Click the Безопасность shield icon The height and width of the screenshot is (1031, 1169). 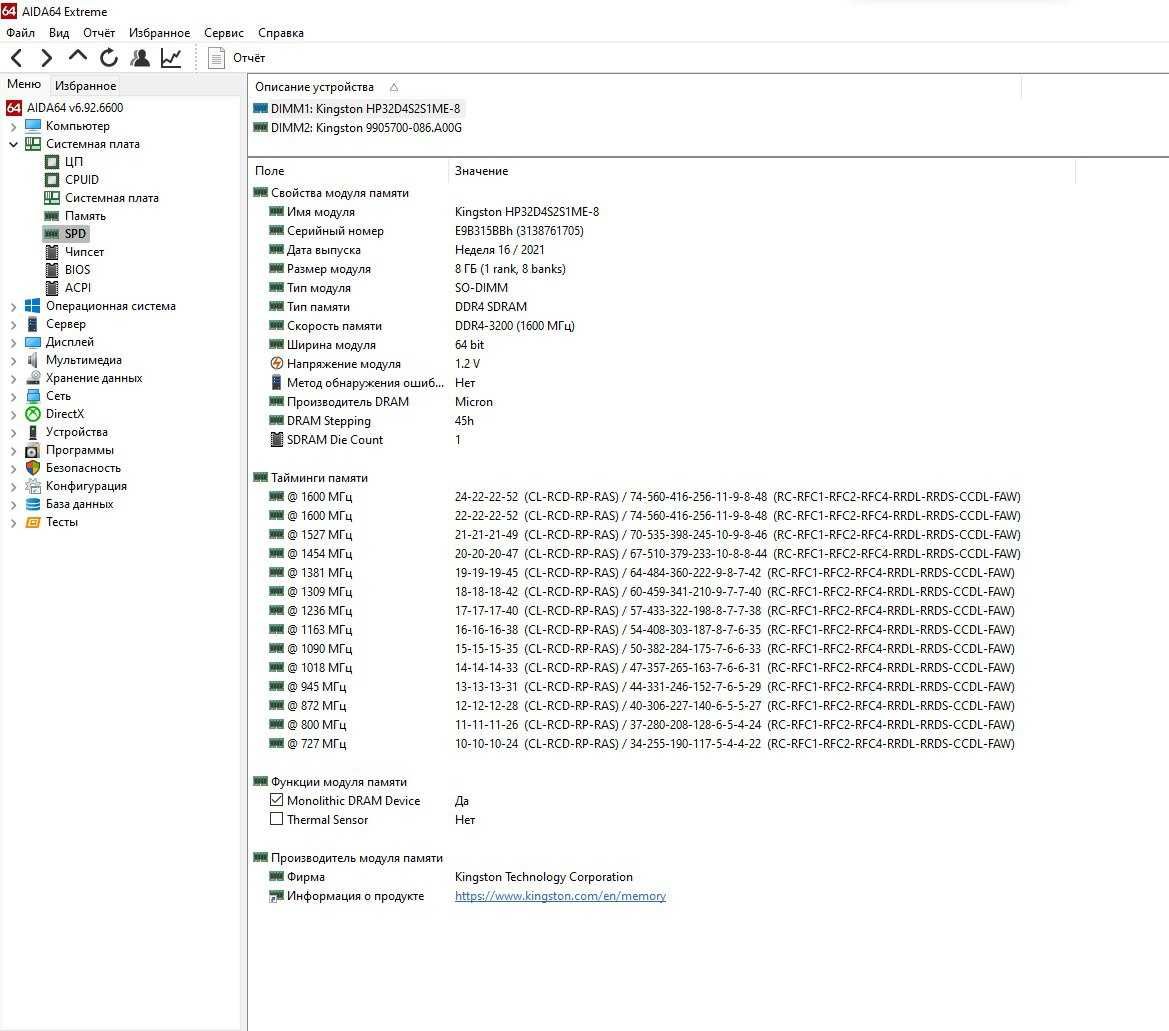(33, 468)
